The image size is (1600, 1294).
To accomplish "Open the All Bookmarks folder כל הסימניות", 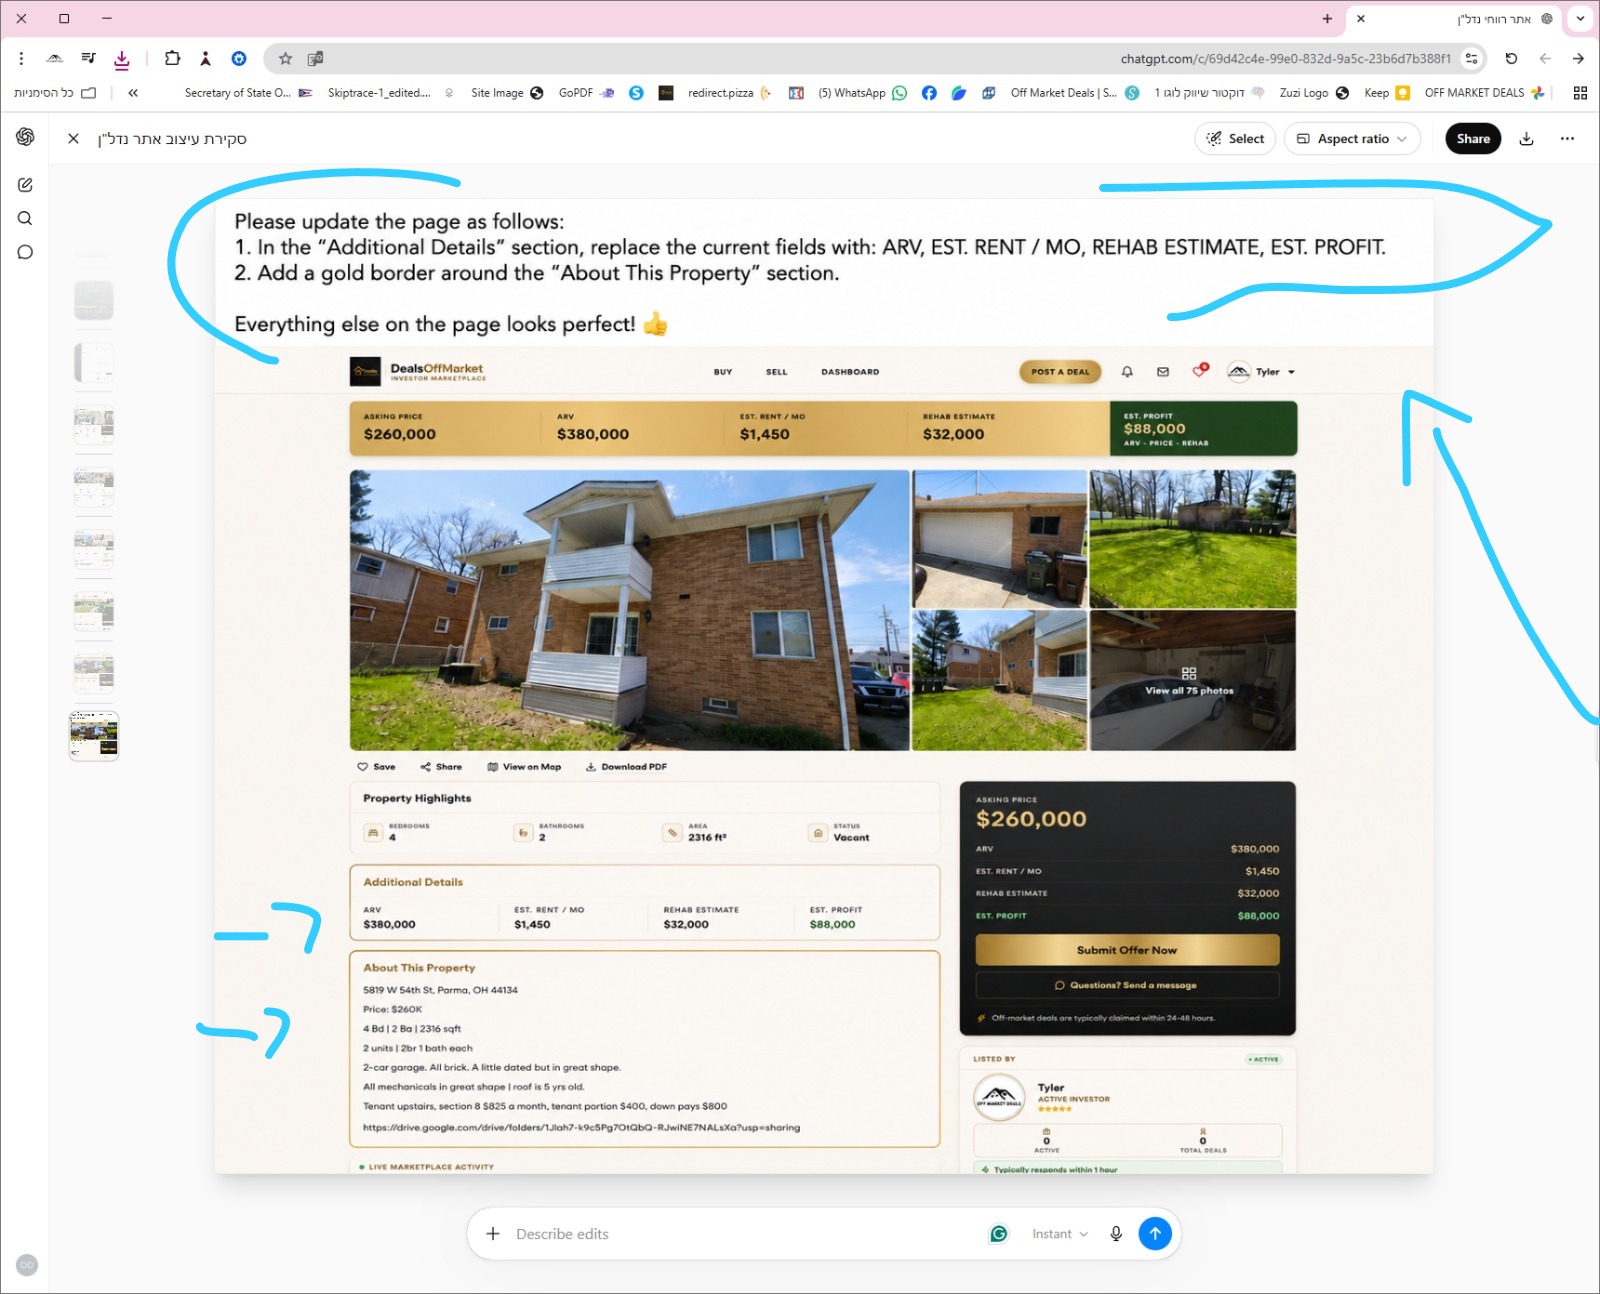I will [x=55, y=93].
